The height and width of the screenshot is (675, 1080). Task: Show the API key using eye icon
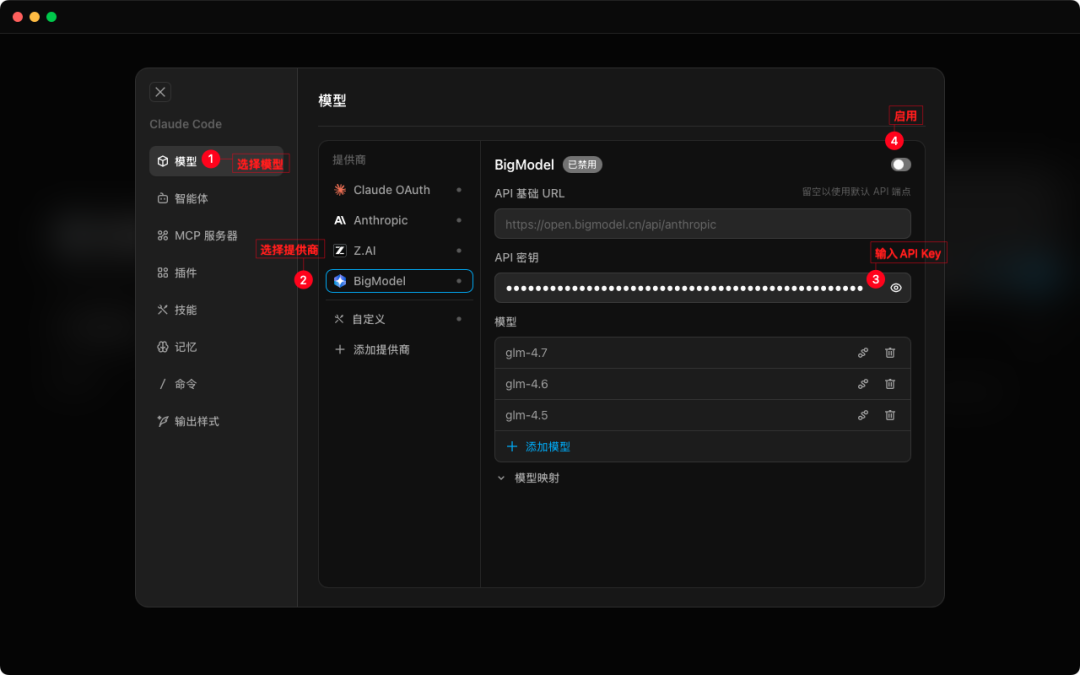(x=896, y=288)
